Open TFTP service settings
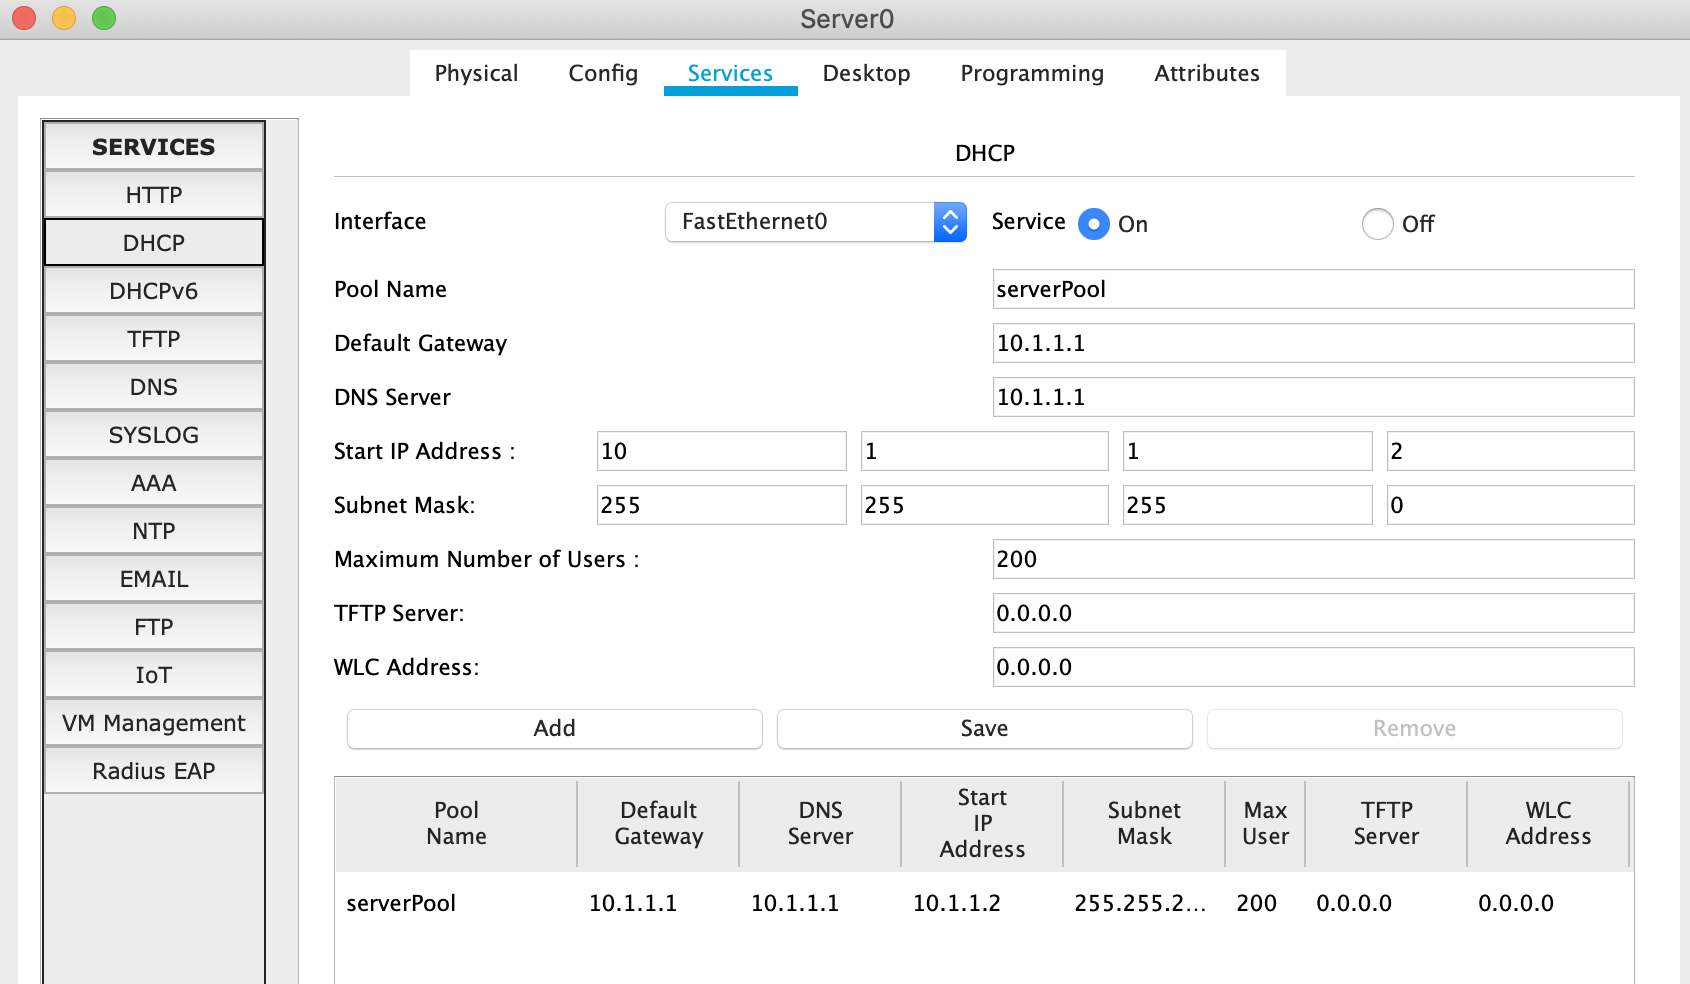Screen dimensions: 1690x984 154,339
